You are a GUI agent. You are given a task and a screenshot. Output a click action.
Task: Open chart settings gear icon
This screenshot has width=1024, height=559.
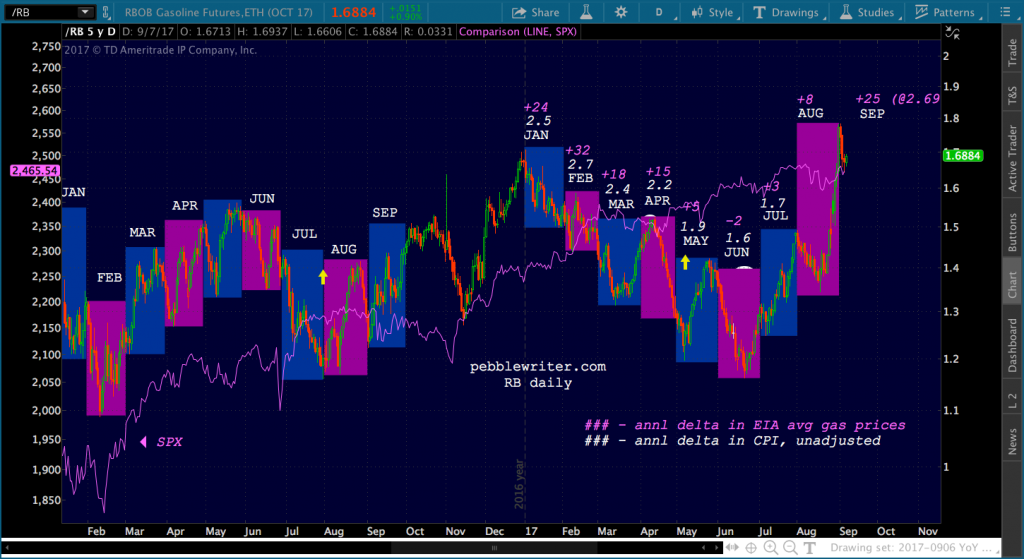[x=621, y=12]
